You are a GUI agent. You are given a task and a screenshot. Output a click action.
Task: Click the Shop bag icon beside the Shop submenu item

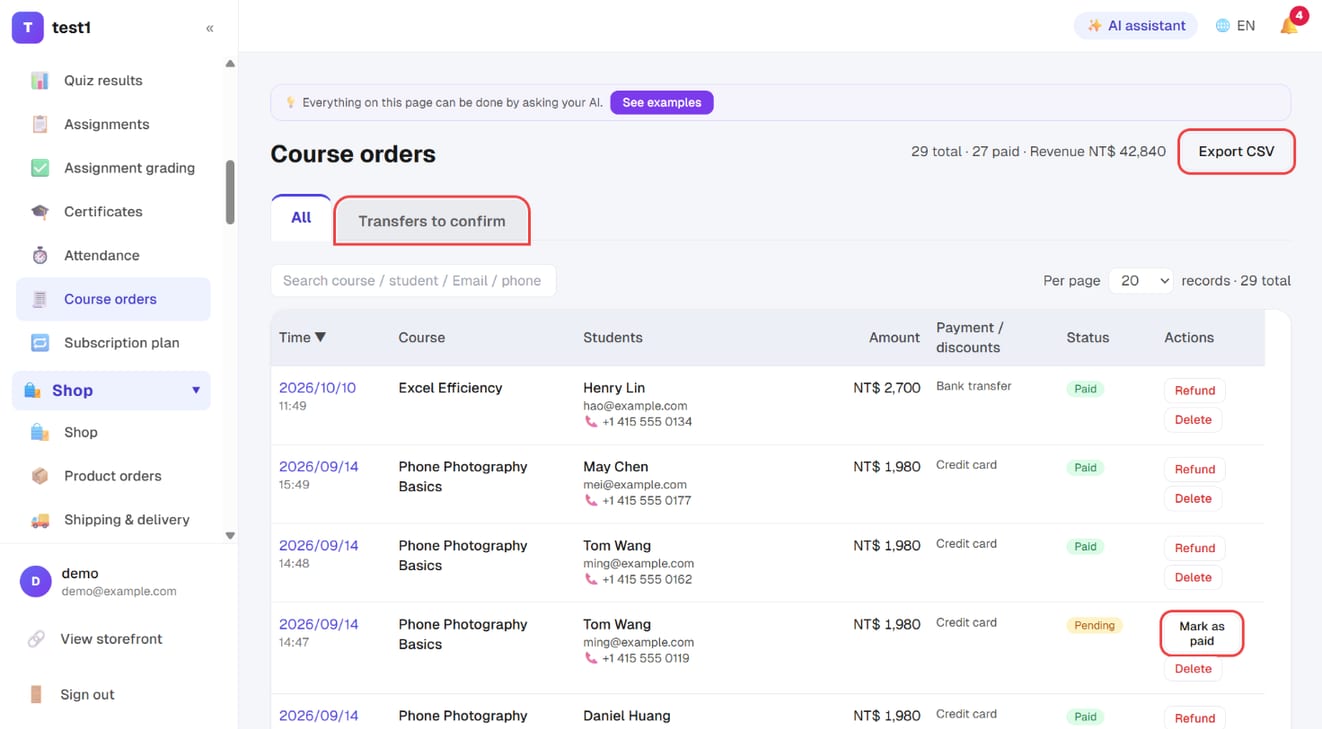(x=40, y=432)
